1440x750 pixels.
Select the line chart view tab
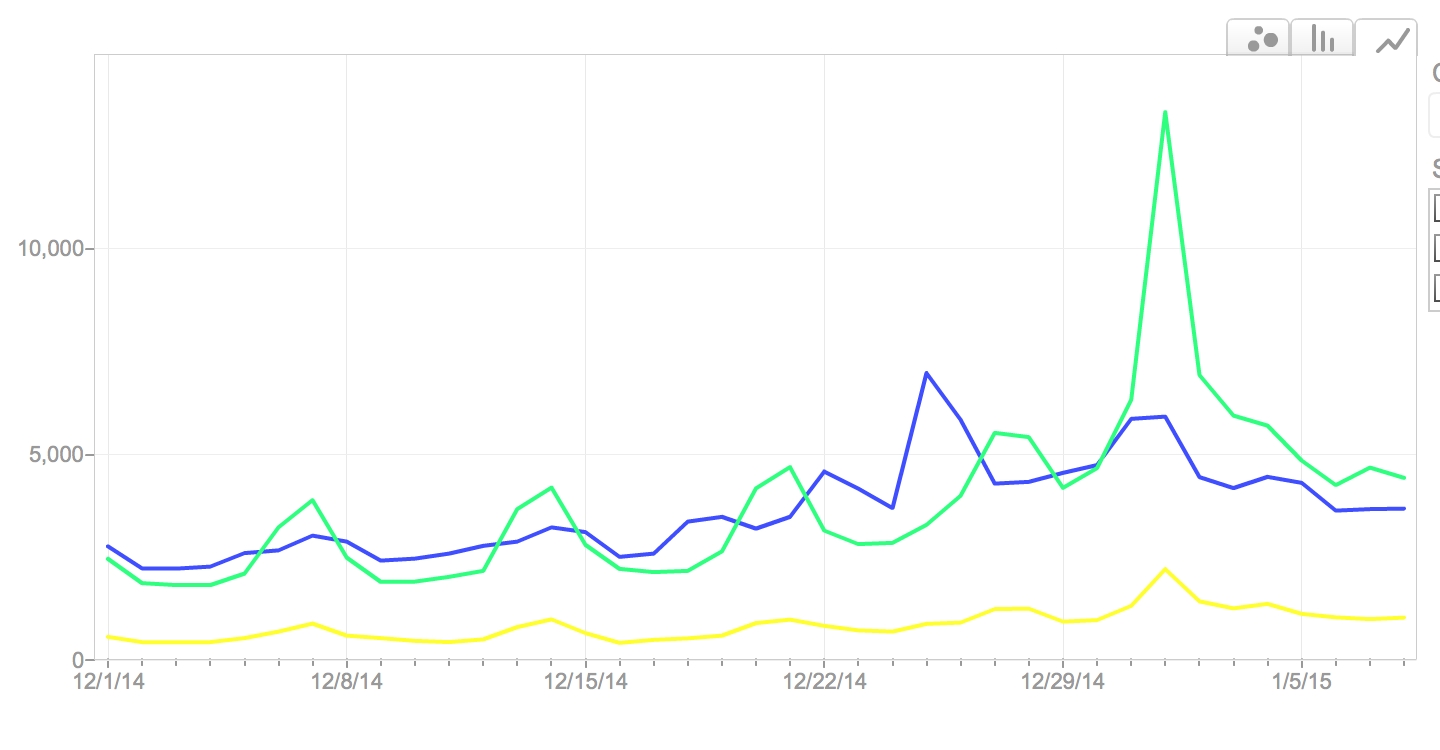(1391, 39)
